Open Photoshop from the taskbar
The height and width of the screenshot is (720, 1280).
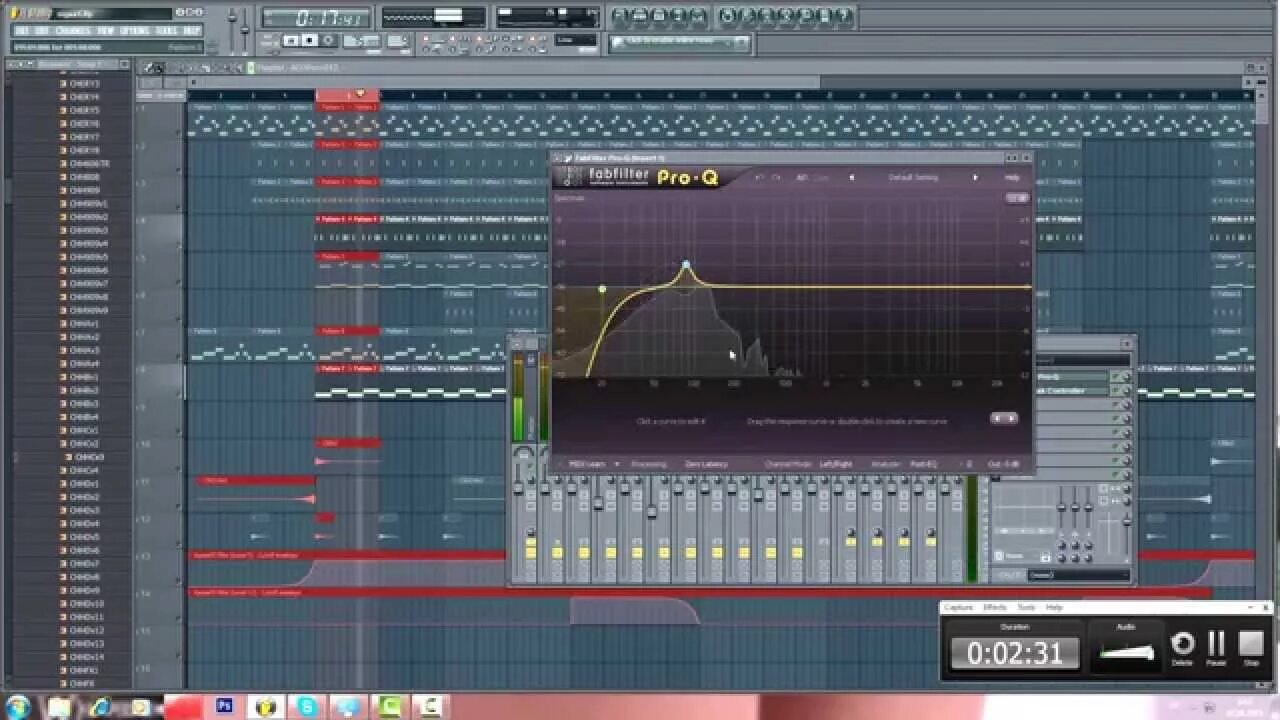[x=224, y=706]
